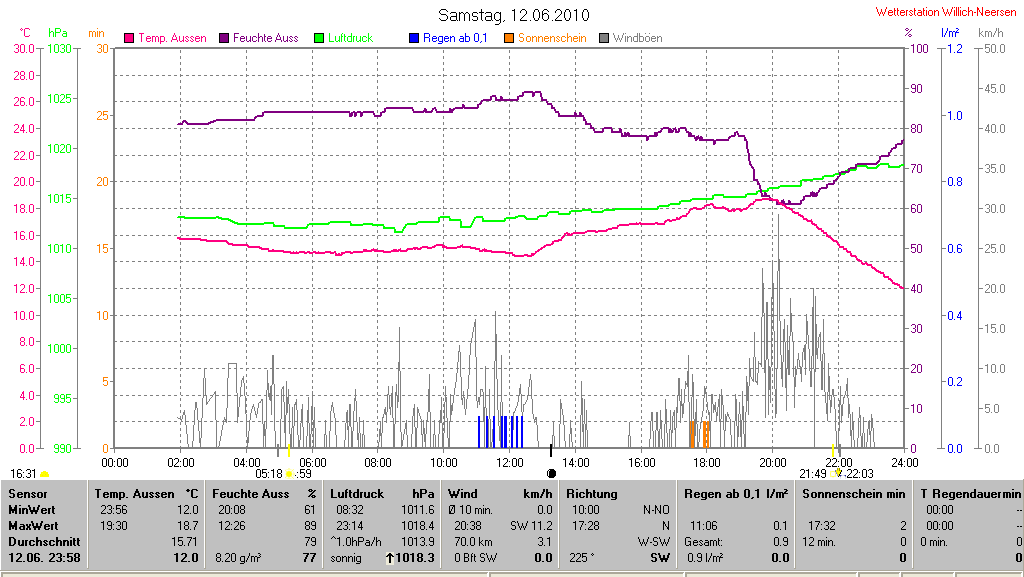Click the max temperature value 18.7
Screen dimensions: 1024x577
pyautogui.click(x=187, y=525)
